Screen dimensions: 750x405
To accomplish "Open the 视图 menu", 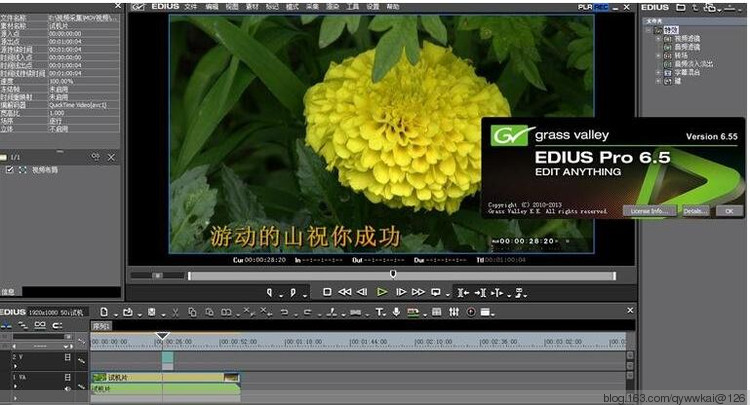I will (232, 7).
